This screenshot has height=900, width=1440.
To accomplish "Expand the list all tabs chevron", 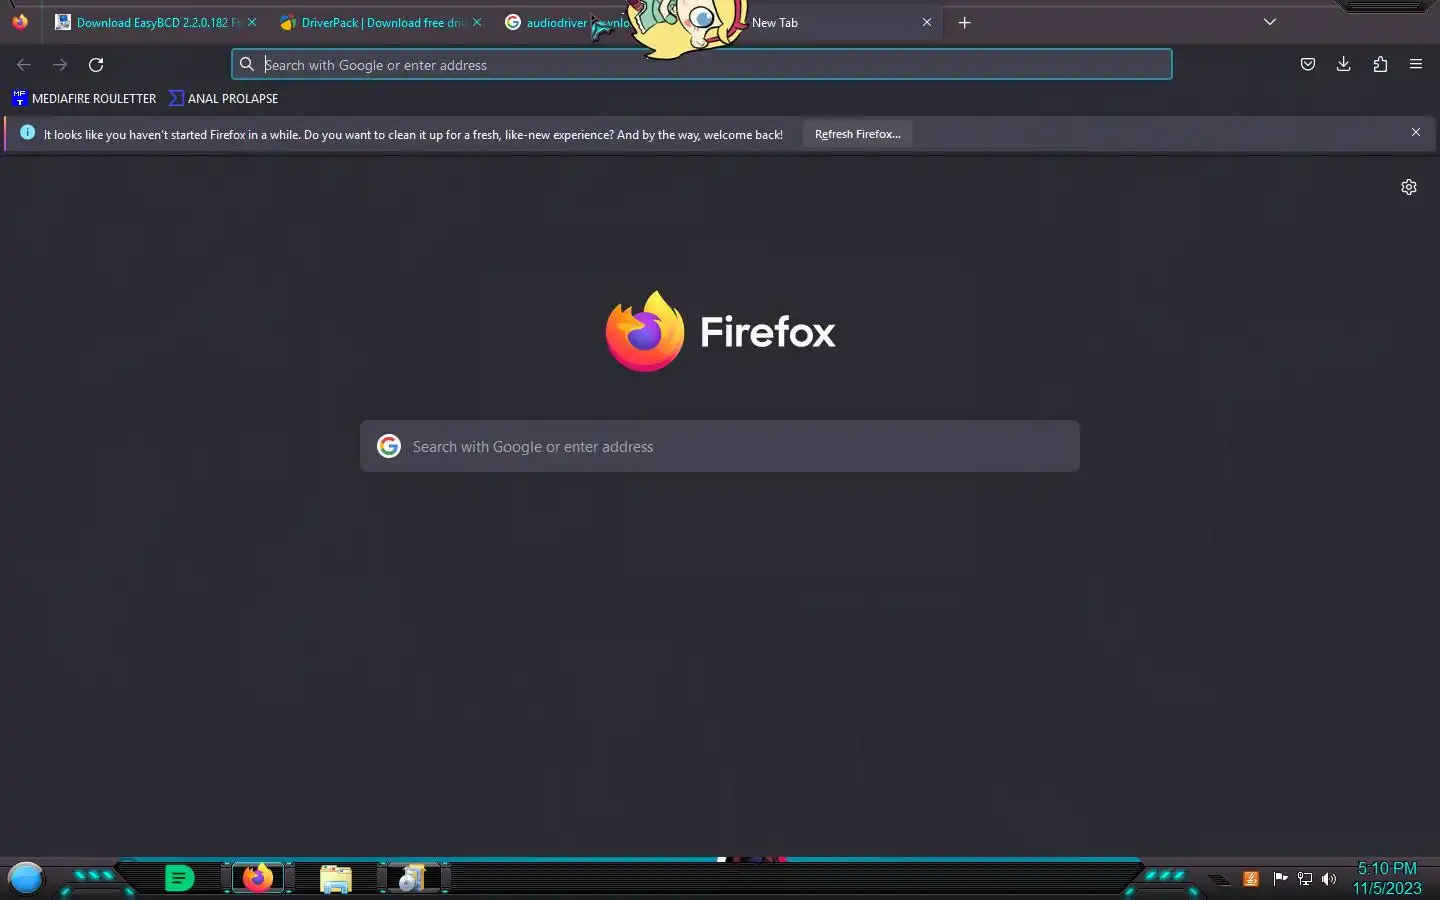I will [x=1270, y=22].
